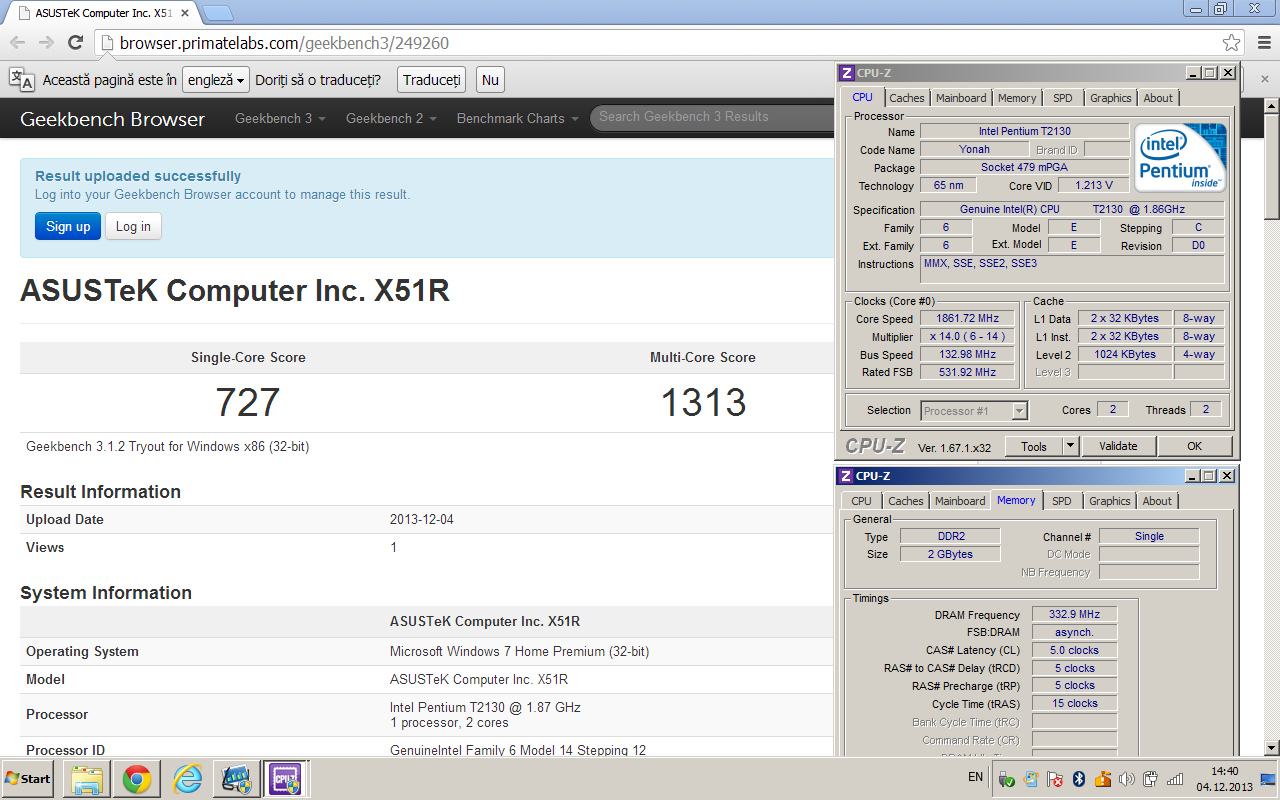Select Caches tab in lower CPU-Z window
The width and height of the screenshot is (1280, 800).
pyautogui.click(x=906, y=501)
